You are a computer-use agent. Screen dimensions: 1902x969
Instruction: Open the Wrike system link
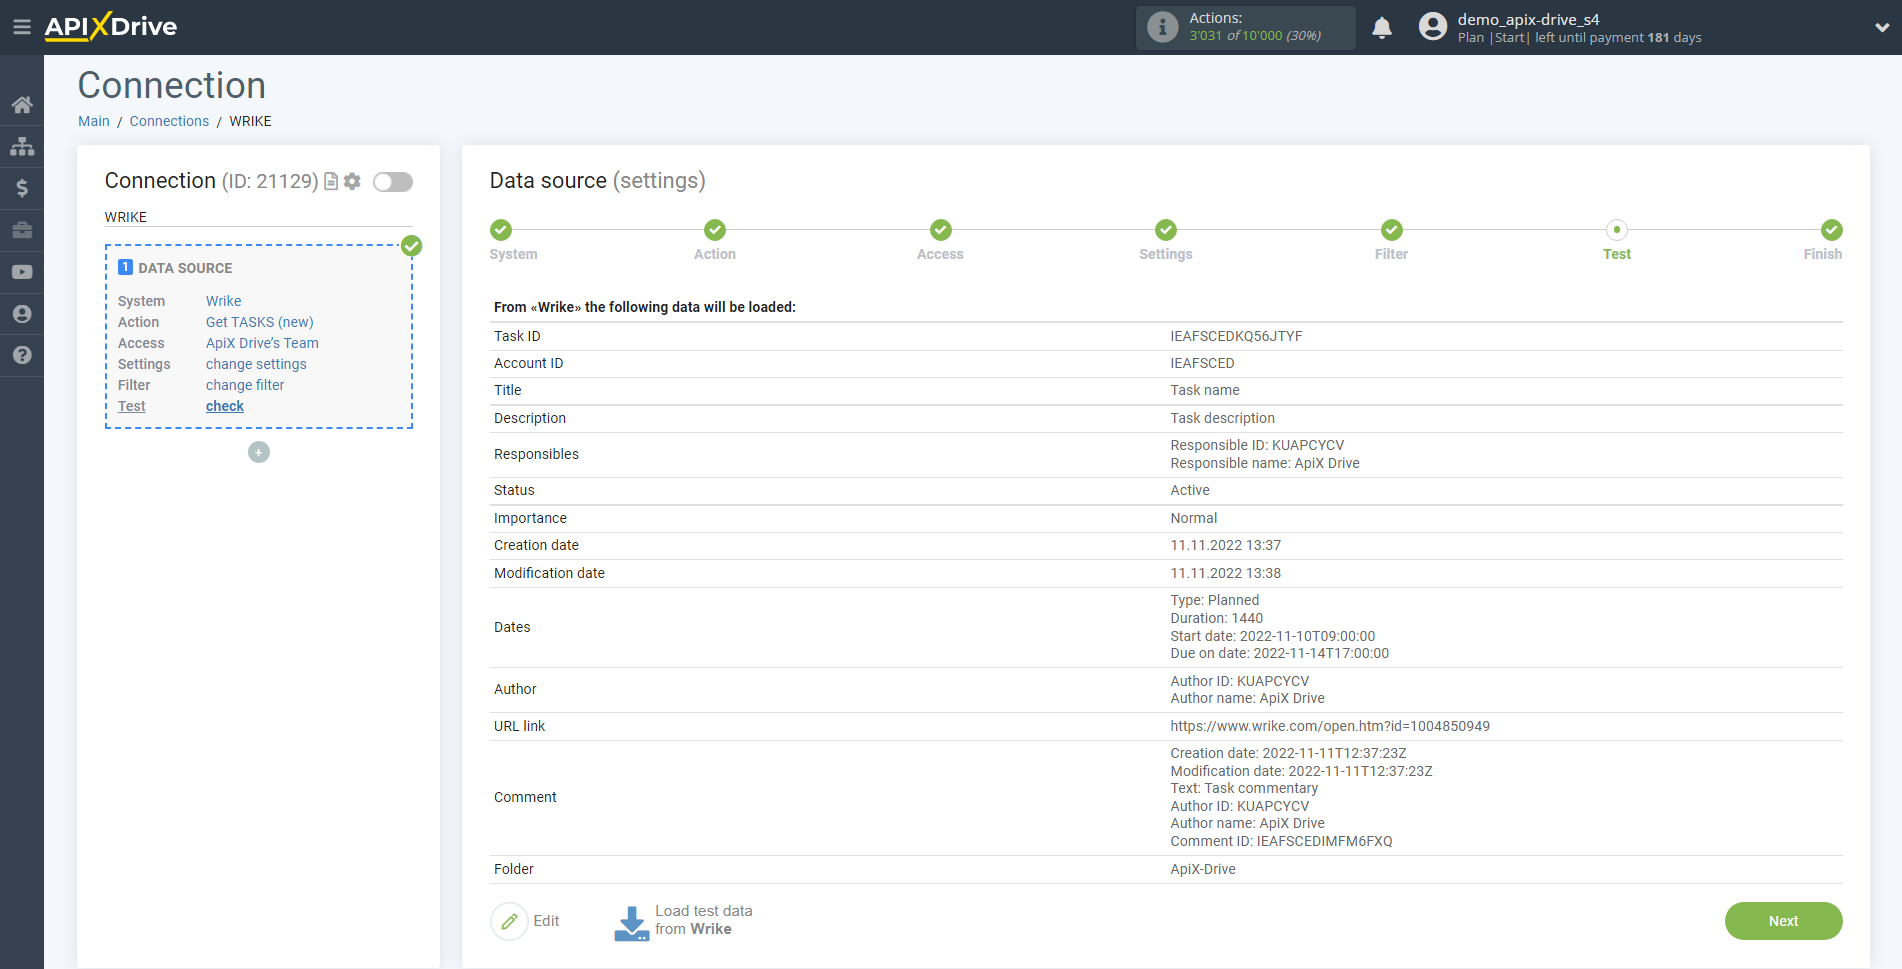coord(223,301)
